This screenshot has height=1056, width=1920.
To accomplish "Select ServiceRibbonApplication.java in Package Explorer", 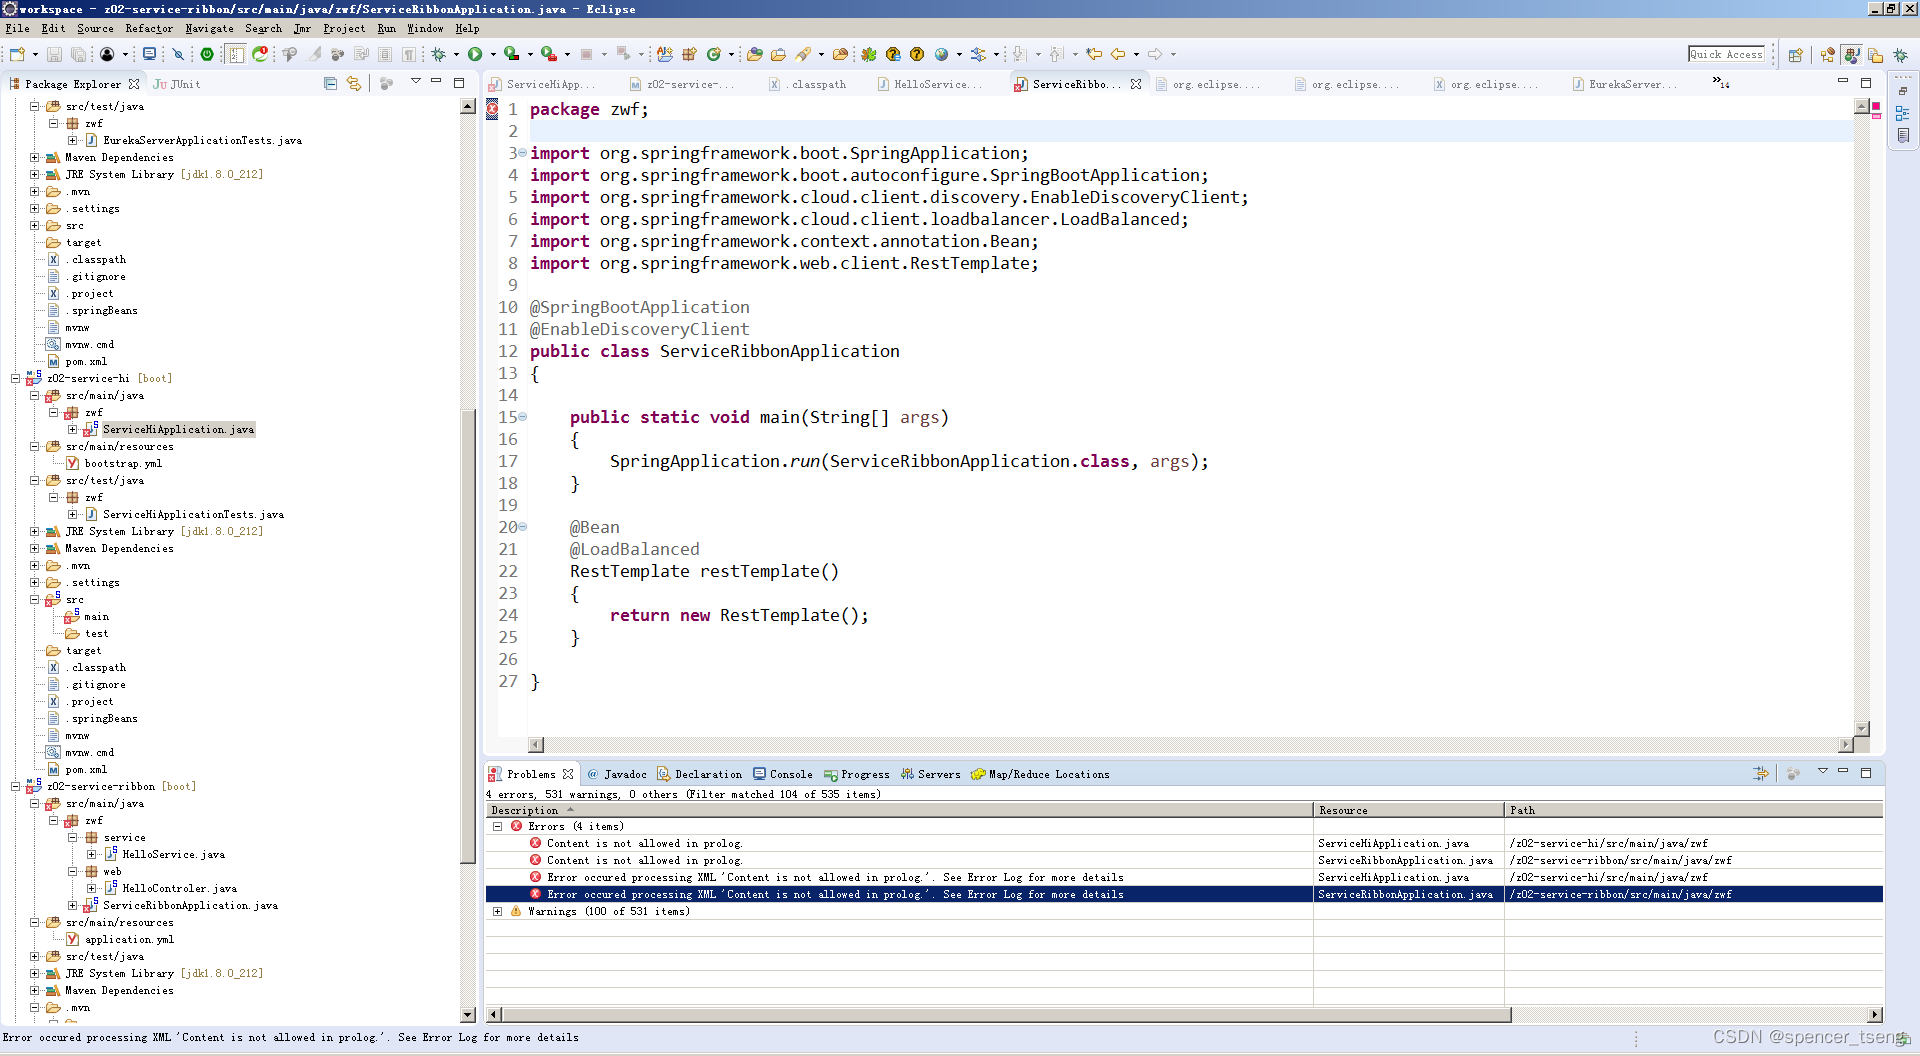I will [x=190, y=905].
